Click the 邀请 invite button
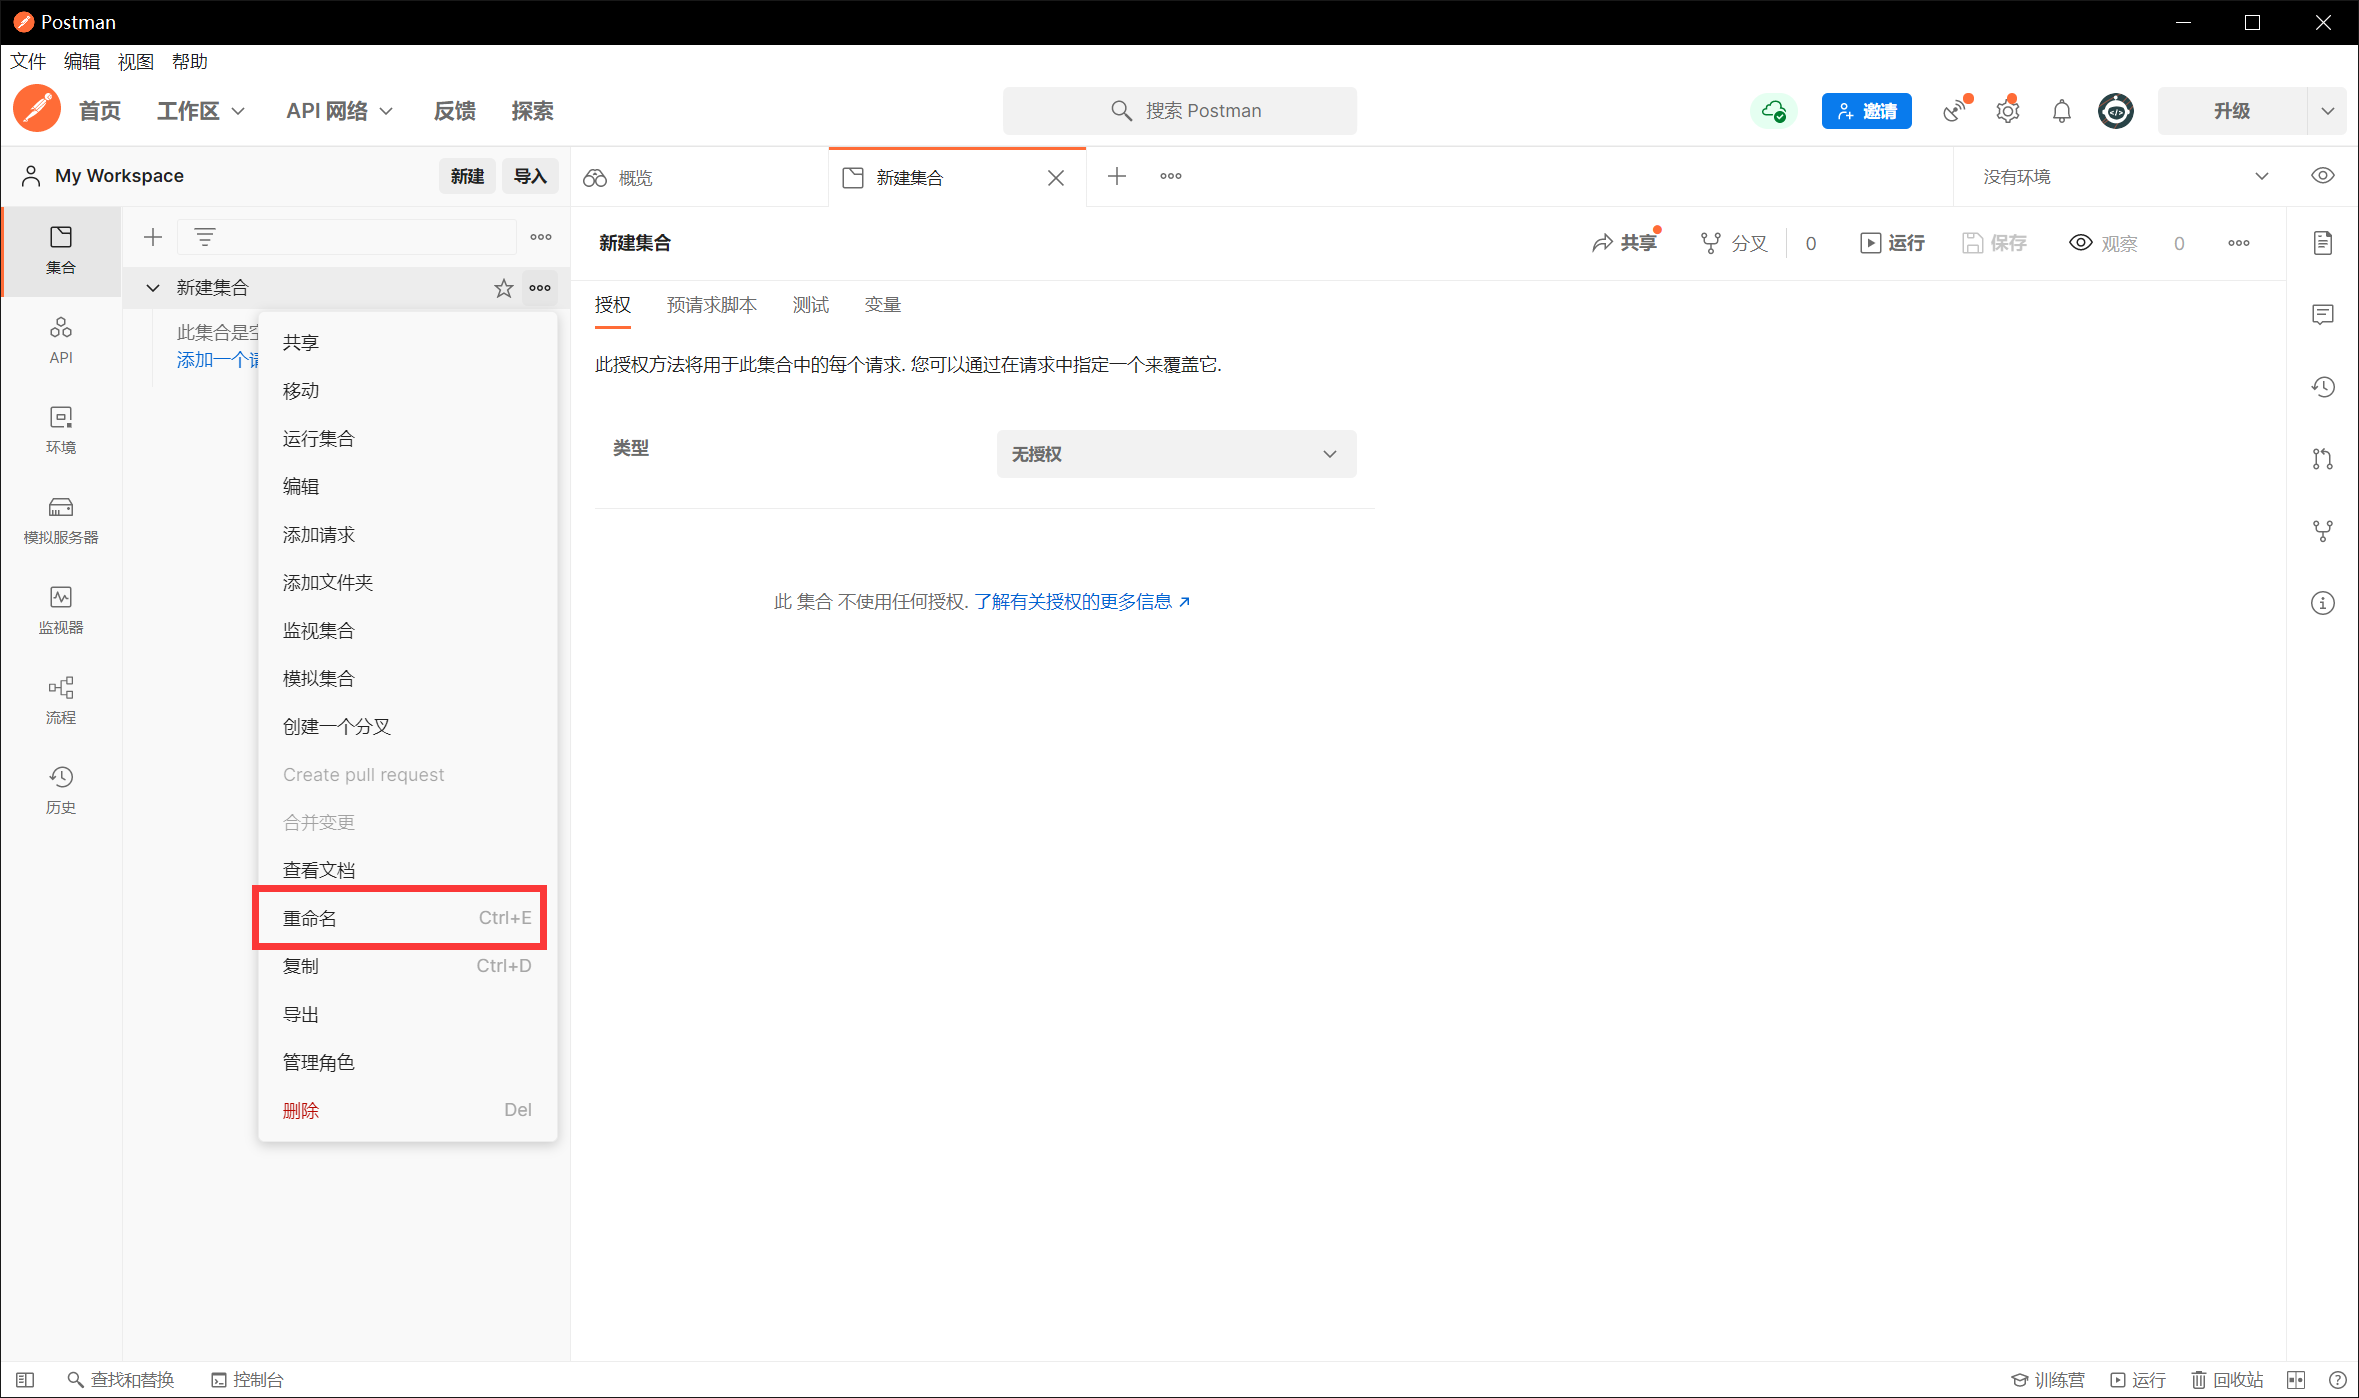Viewport: 2359px width, 1398px height. pos(1866,111)
